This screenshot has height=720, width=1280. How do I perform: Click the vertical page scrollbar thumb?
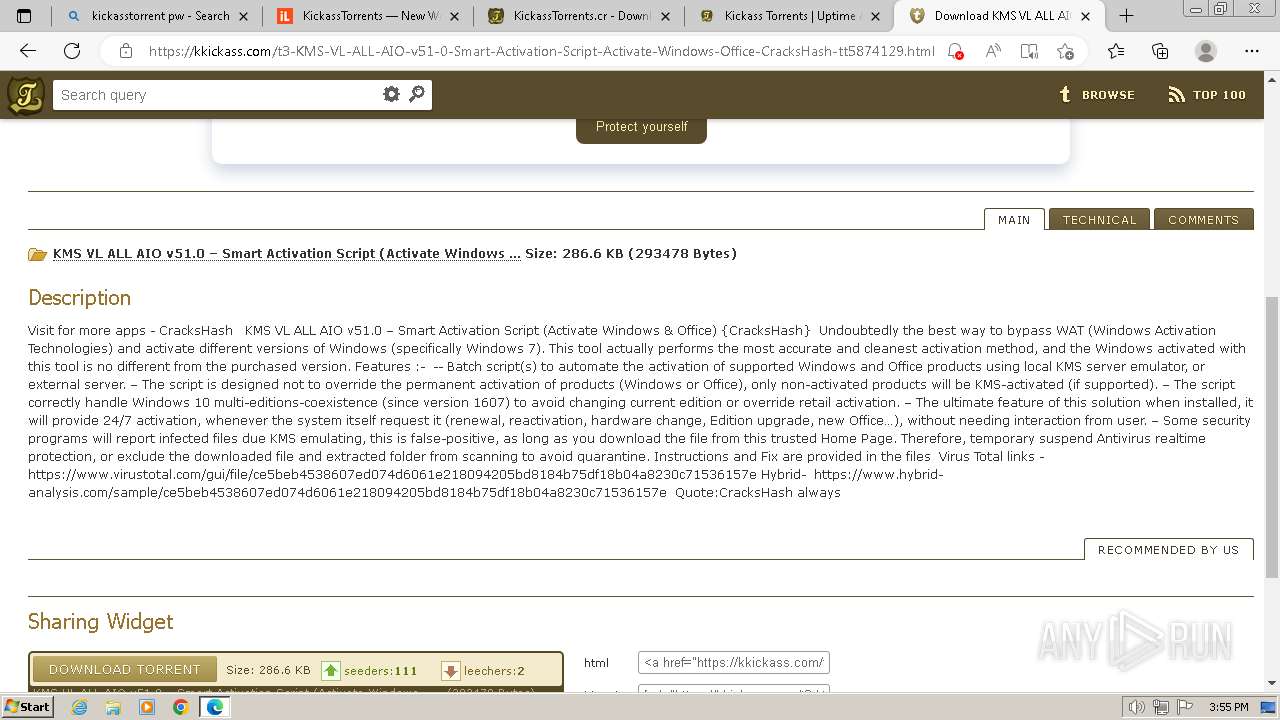(x=1272, y=437)
